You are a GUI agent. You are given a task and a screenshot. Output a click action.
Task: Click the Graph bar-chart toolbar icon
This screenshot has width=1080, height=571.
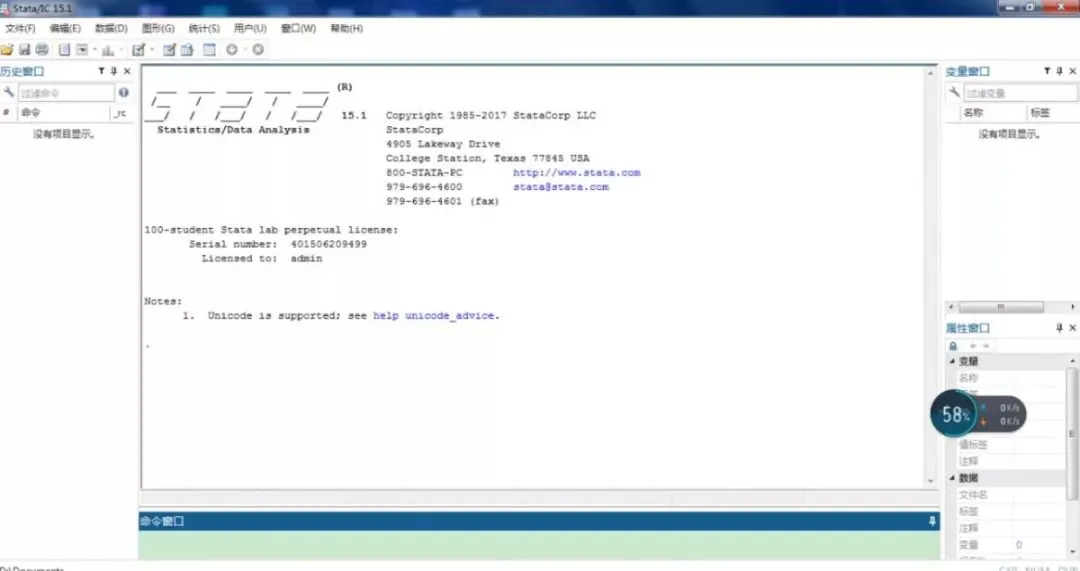108,50
